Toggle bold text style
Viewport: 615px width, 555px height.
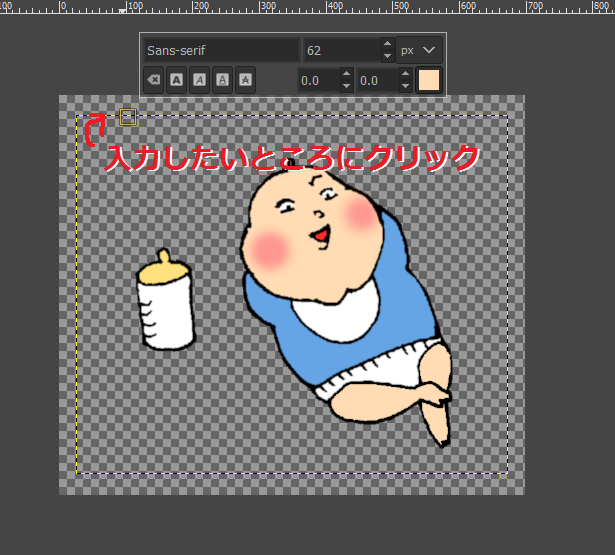(176, 80)
